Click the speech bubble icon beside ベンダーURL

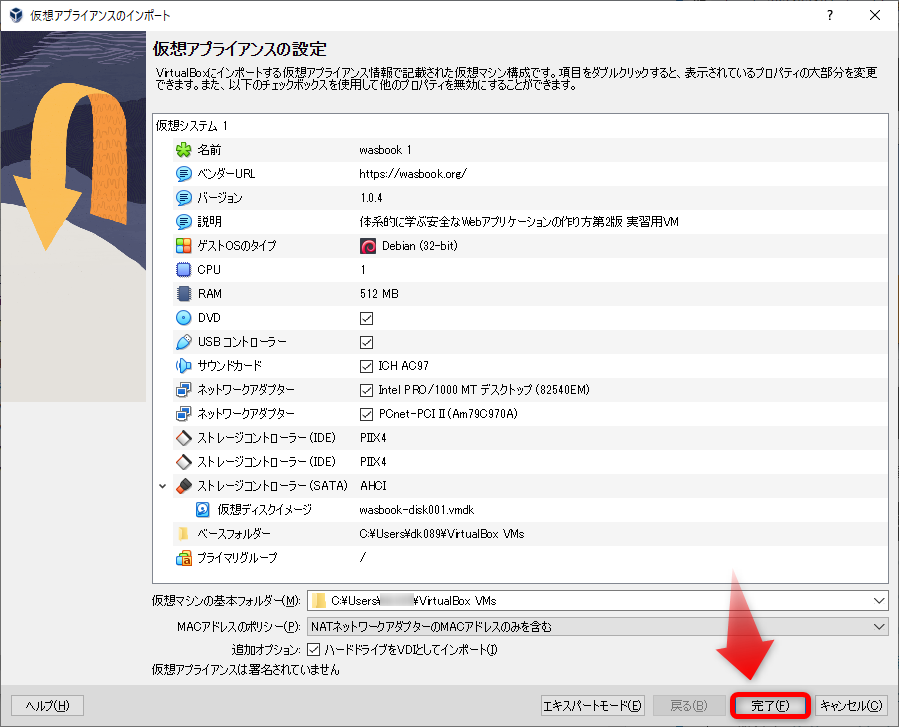click(183, 174)
